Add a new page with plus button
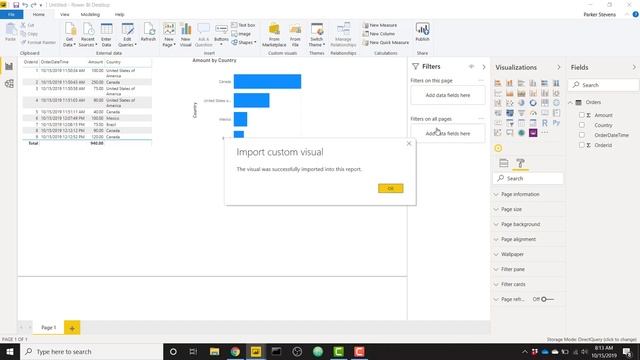Screen dimensions: 640x360 pyautogui.click(x=72, y=328)
